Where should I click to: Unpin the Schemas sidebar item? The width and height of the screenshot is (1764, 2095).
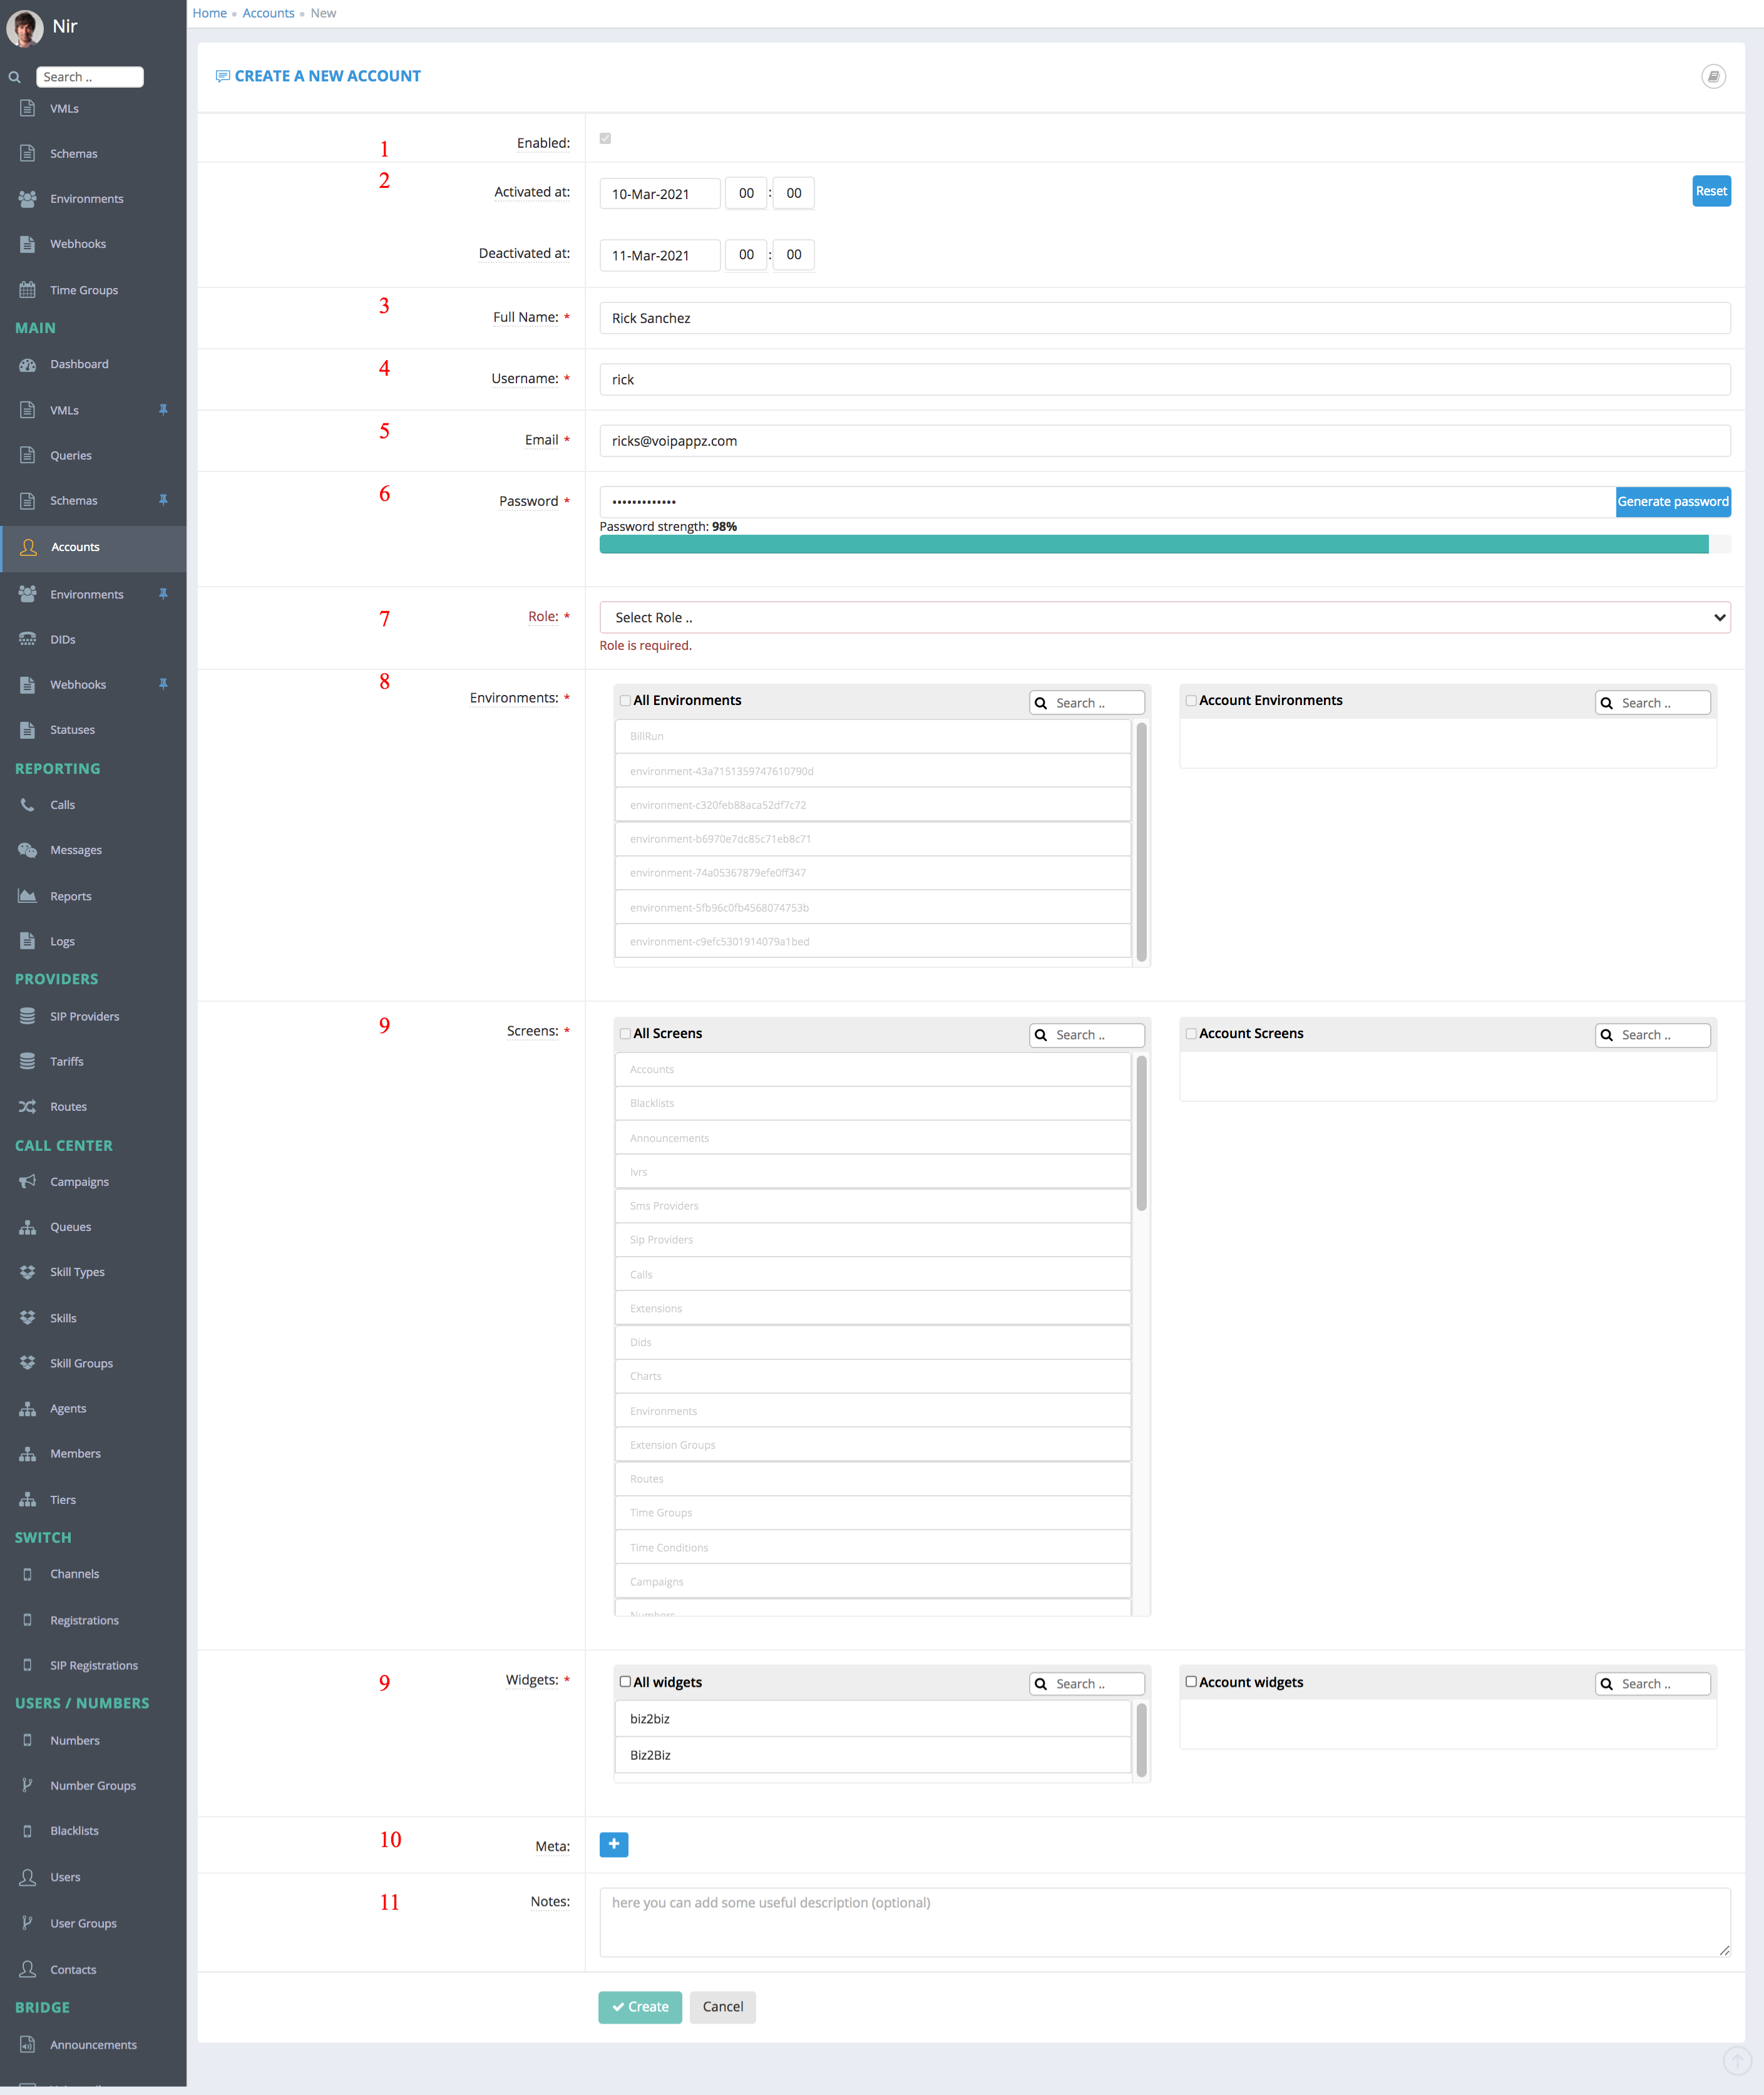(163, 500)
